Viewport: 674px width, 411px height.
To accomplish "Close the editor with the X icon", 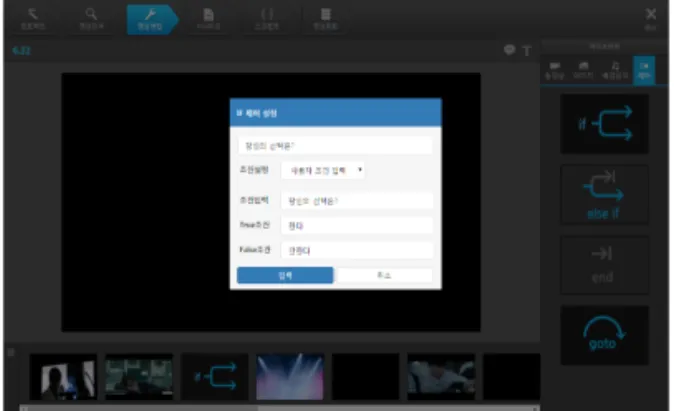I will 651,15.
